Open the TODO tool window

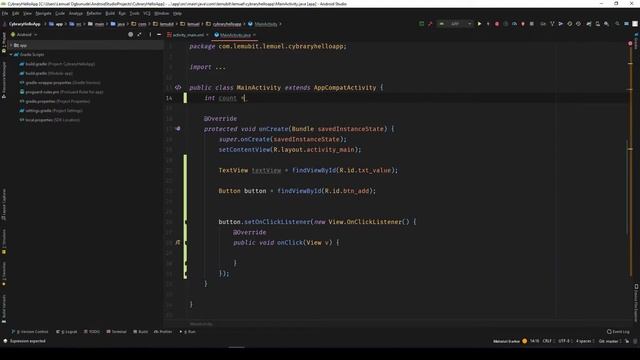[x=91, y=332]
